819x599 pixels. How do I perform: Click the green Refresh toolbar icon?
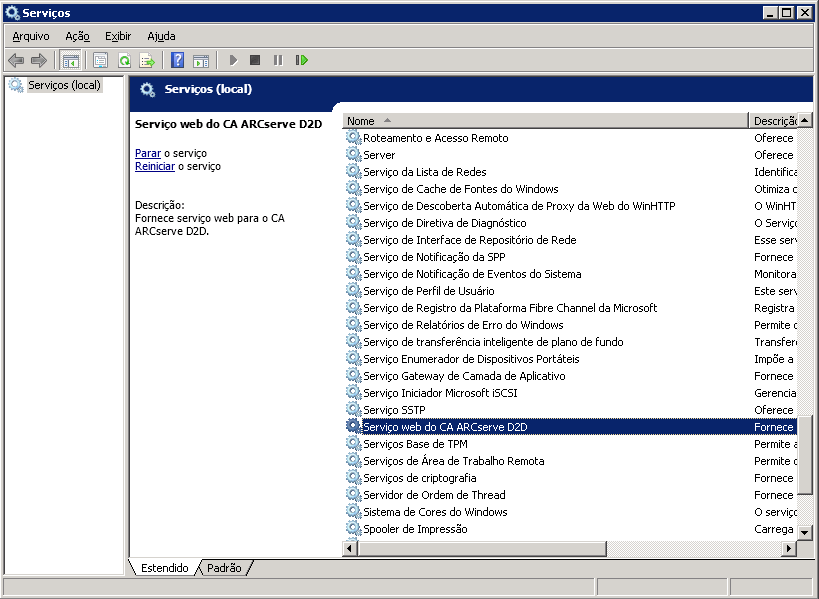(124, 60)
